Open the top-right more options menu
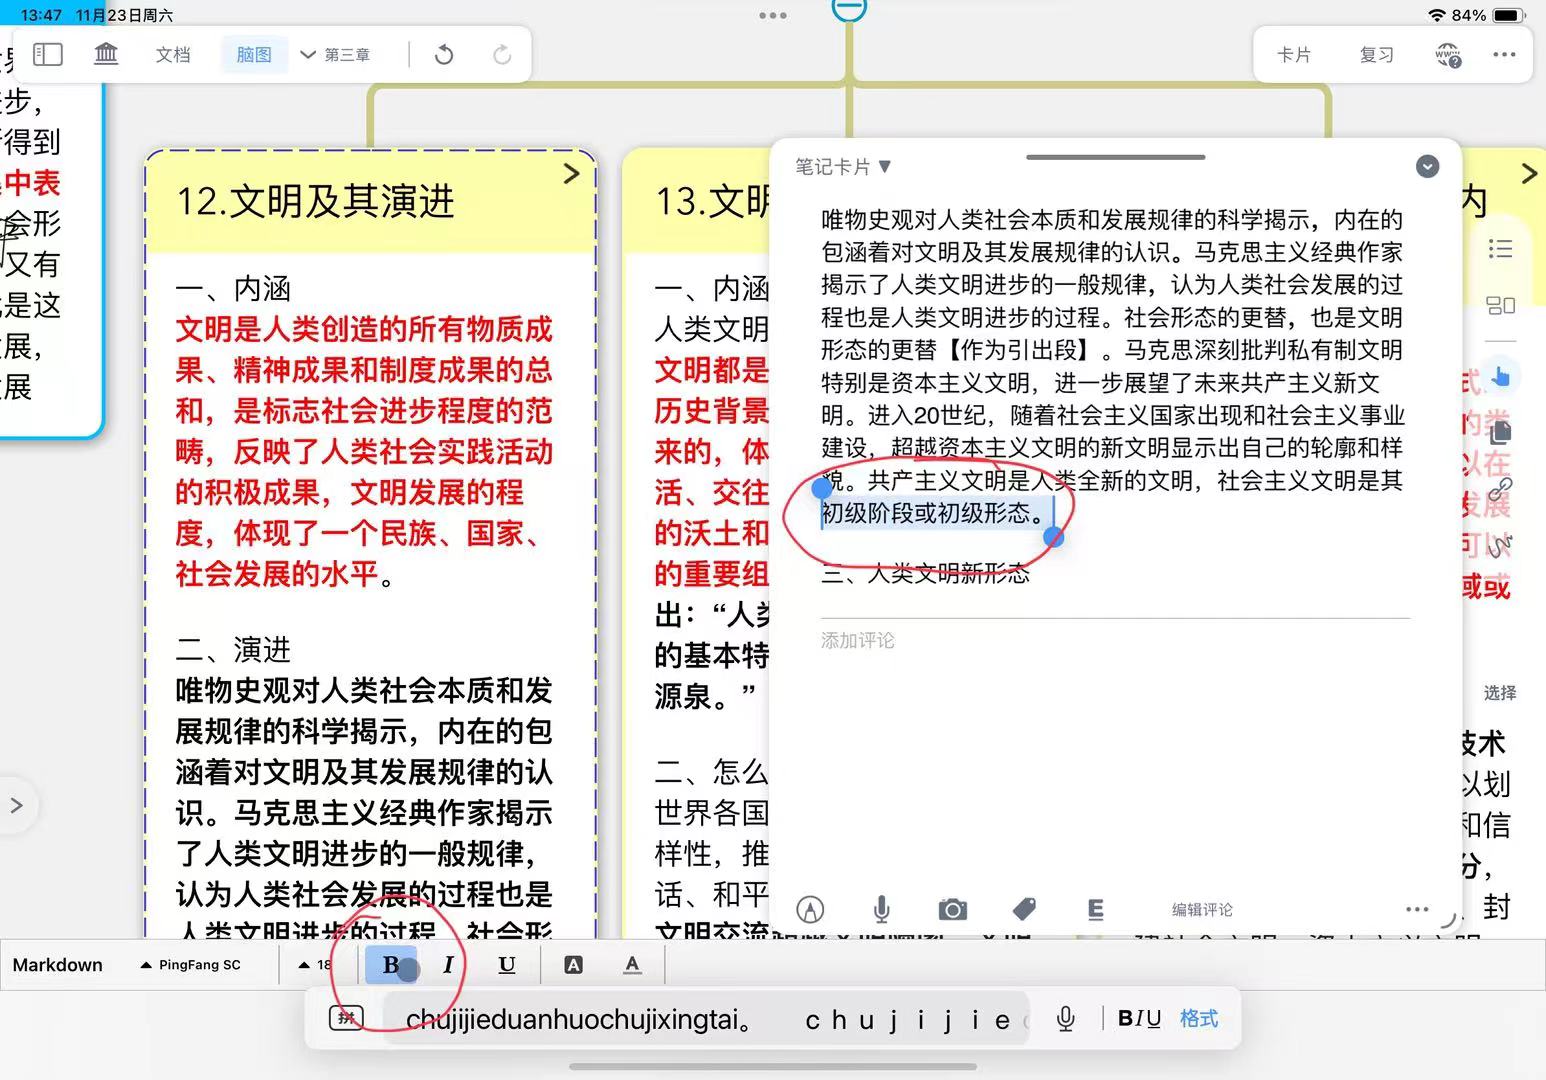 click(1504, 55)
